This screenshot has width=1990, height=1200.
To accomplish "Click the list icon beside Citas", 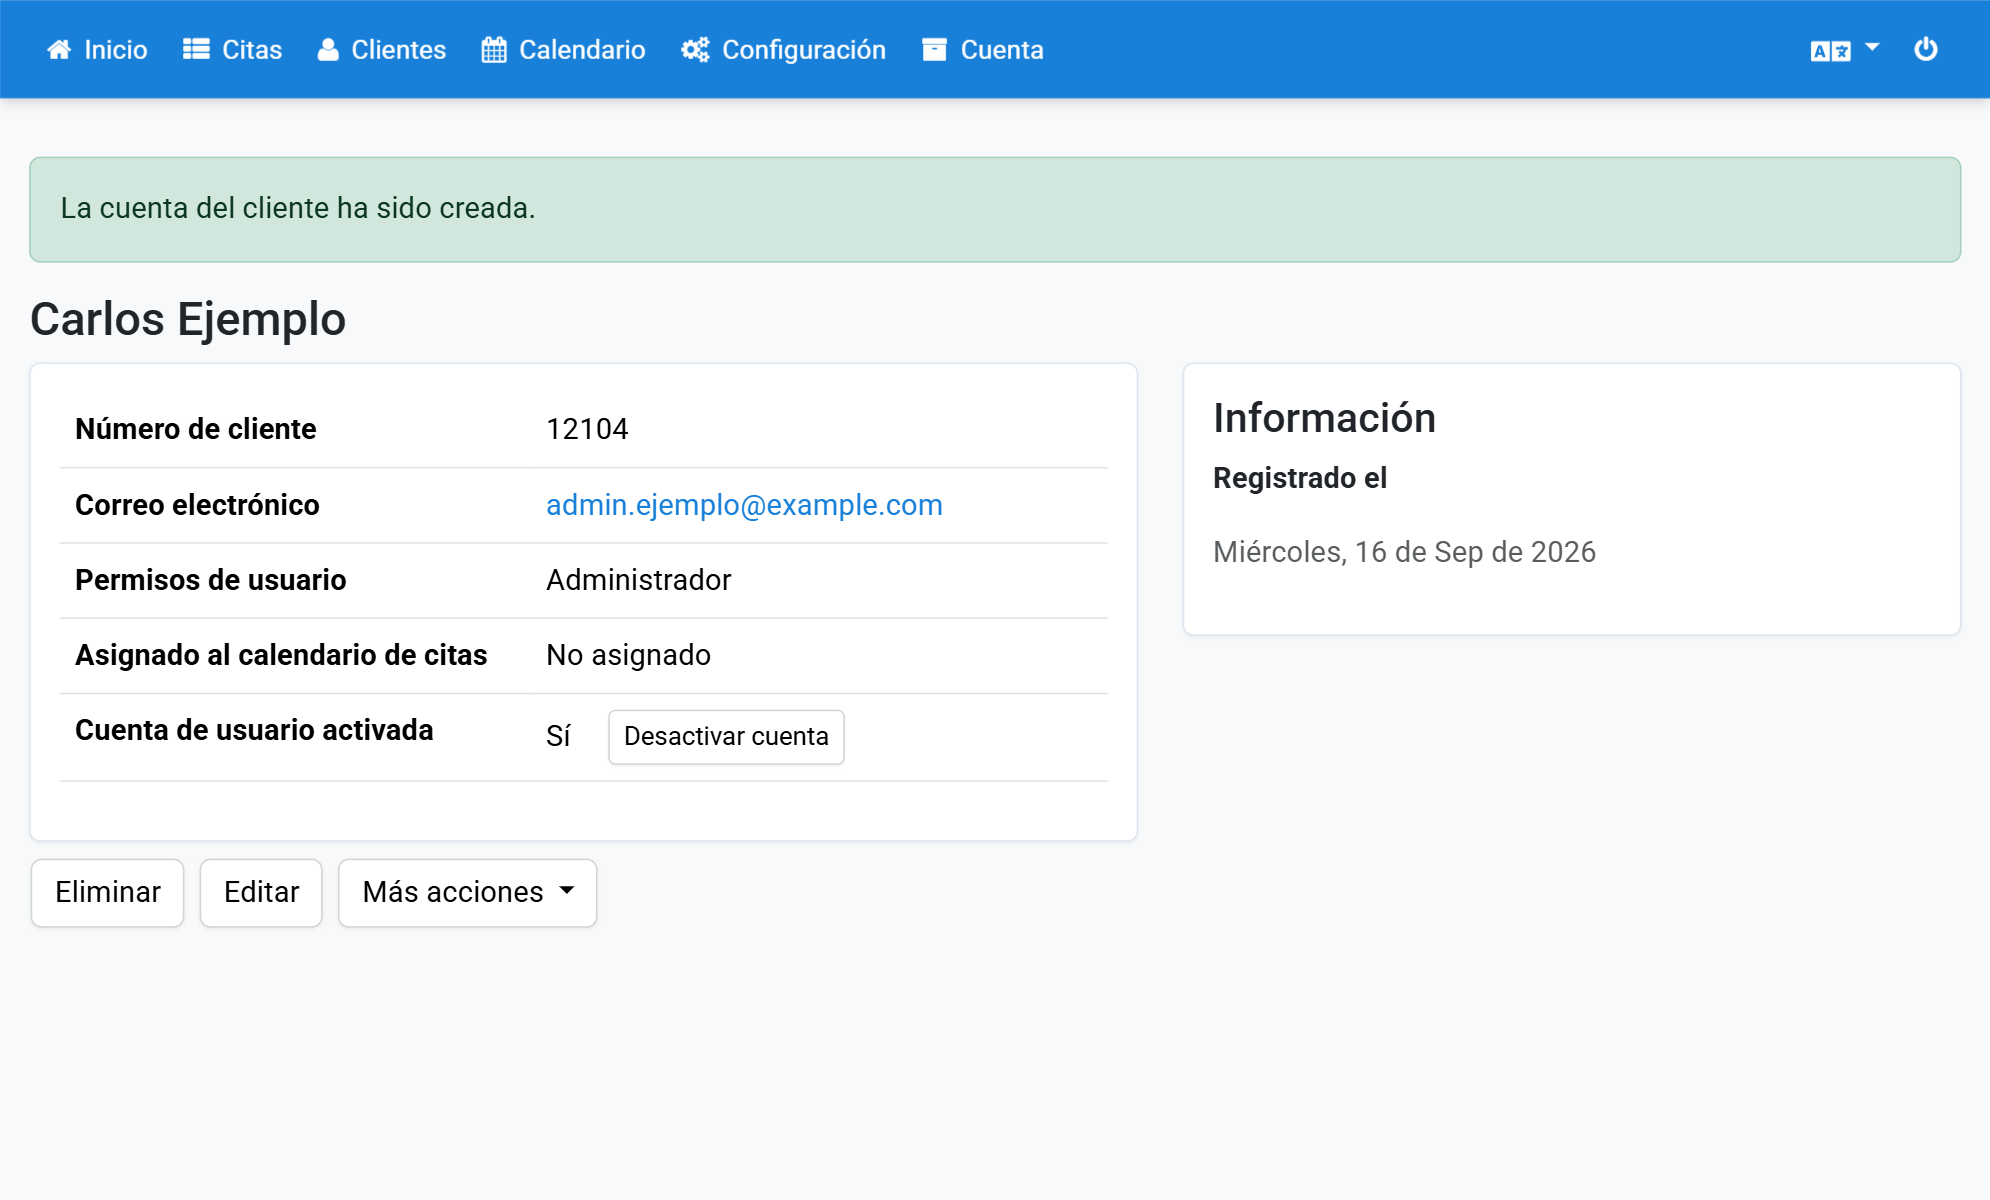I will pos(196,50).
